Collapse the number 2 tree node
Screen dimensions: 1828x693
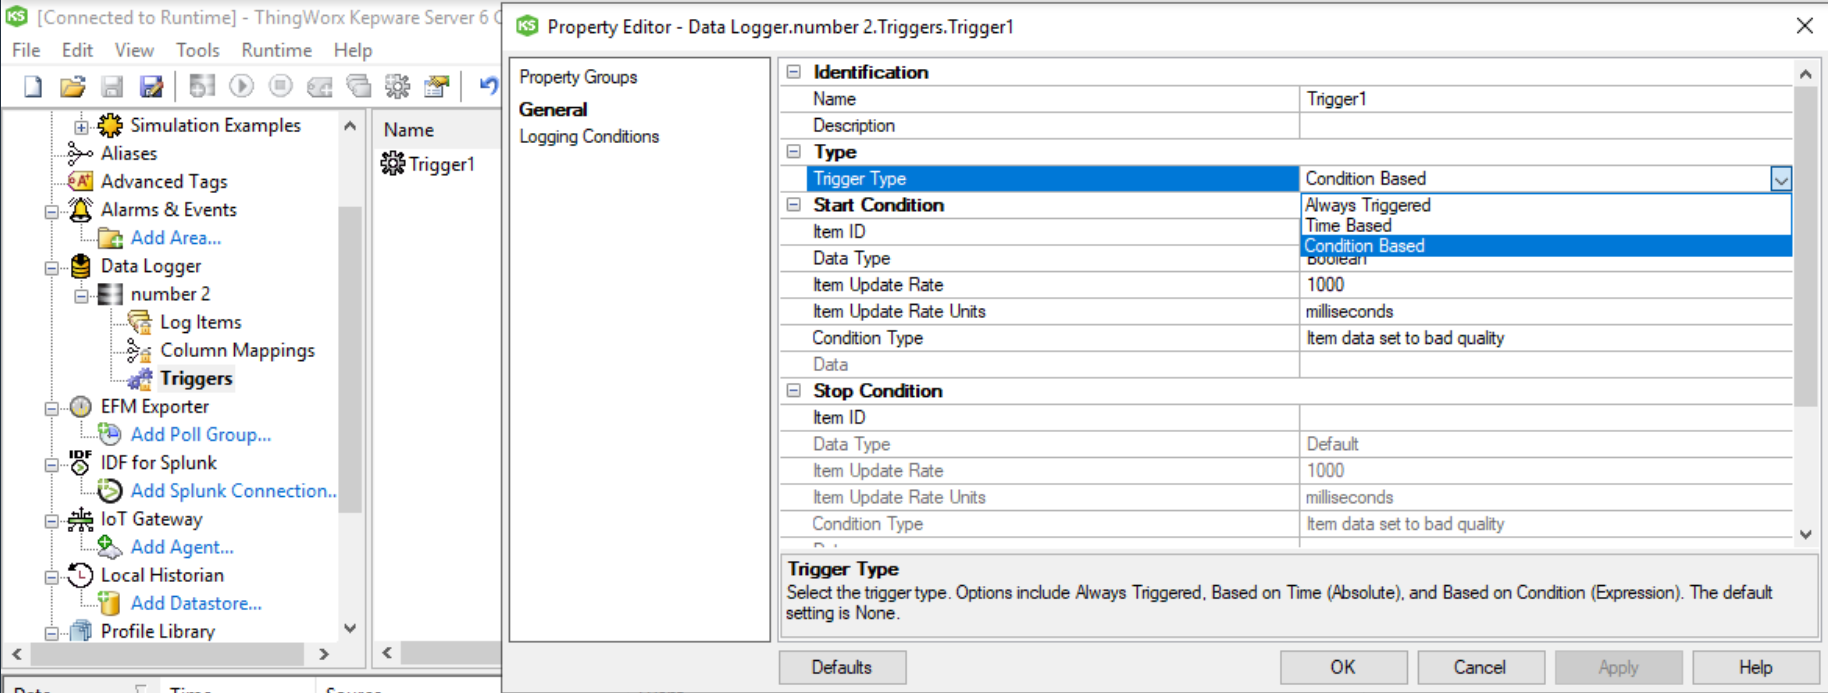click(81, 295)
